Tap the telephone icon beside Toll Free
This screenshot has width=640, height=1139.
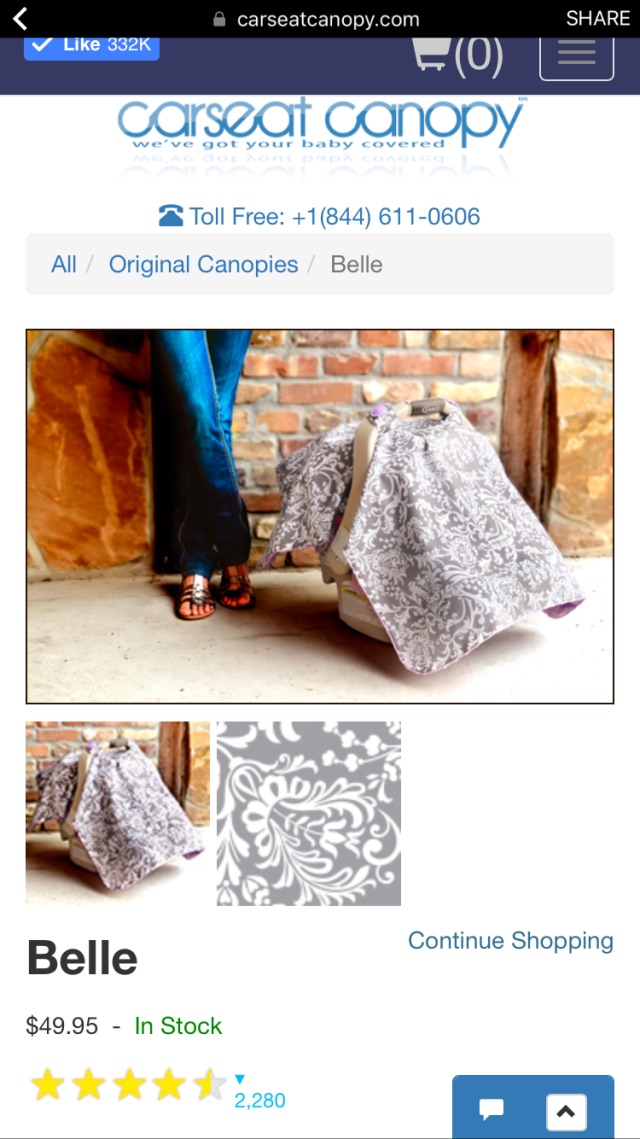click(171, 216)
